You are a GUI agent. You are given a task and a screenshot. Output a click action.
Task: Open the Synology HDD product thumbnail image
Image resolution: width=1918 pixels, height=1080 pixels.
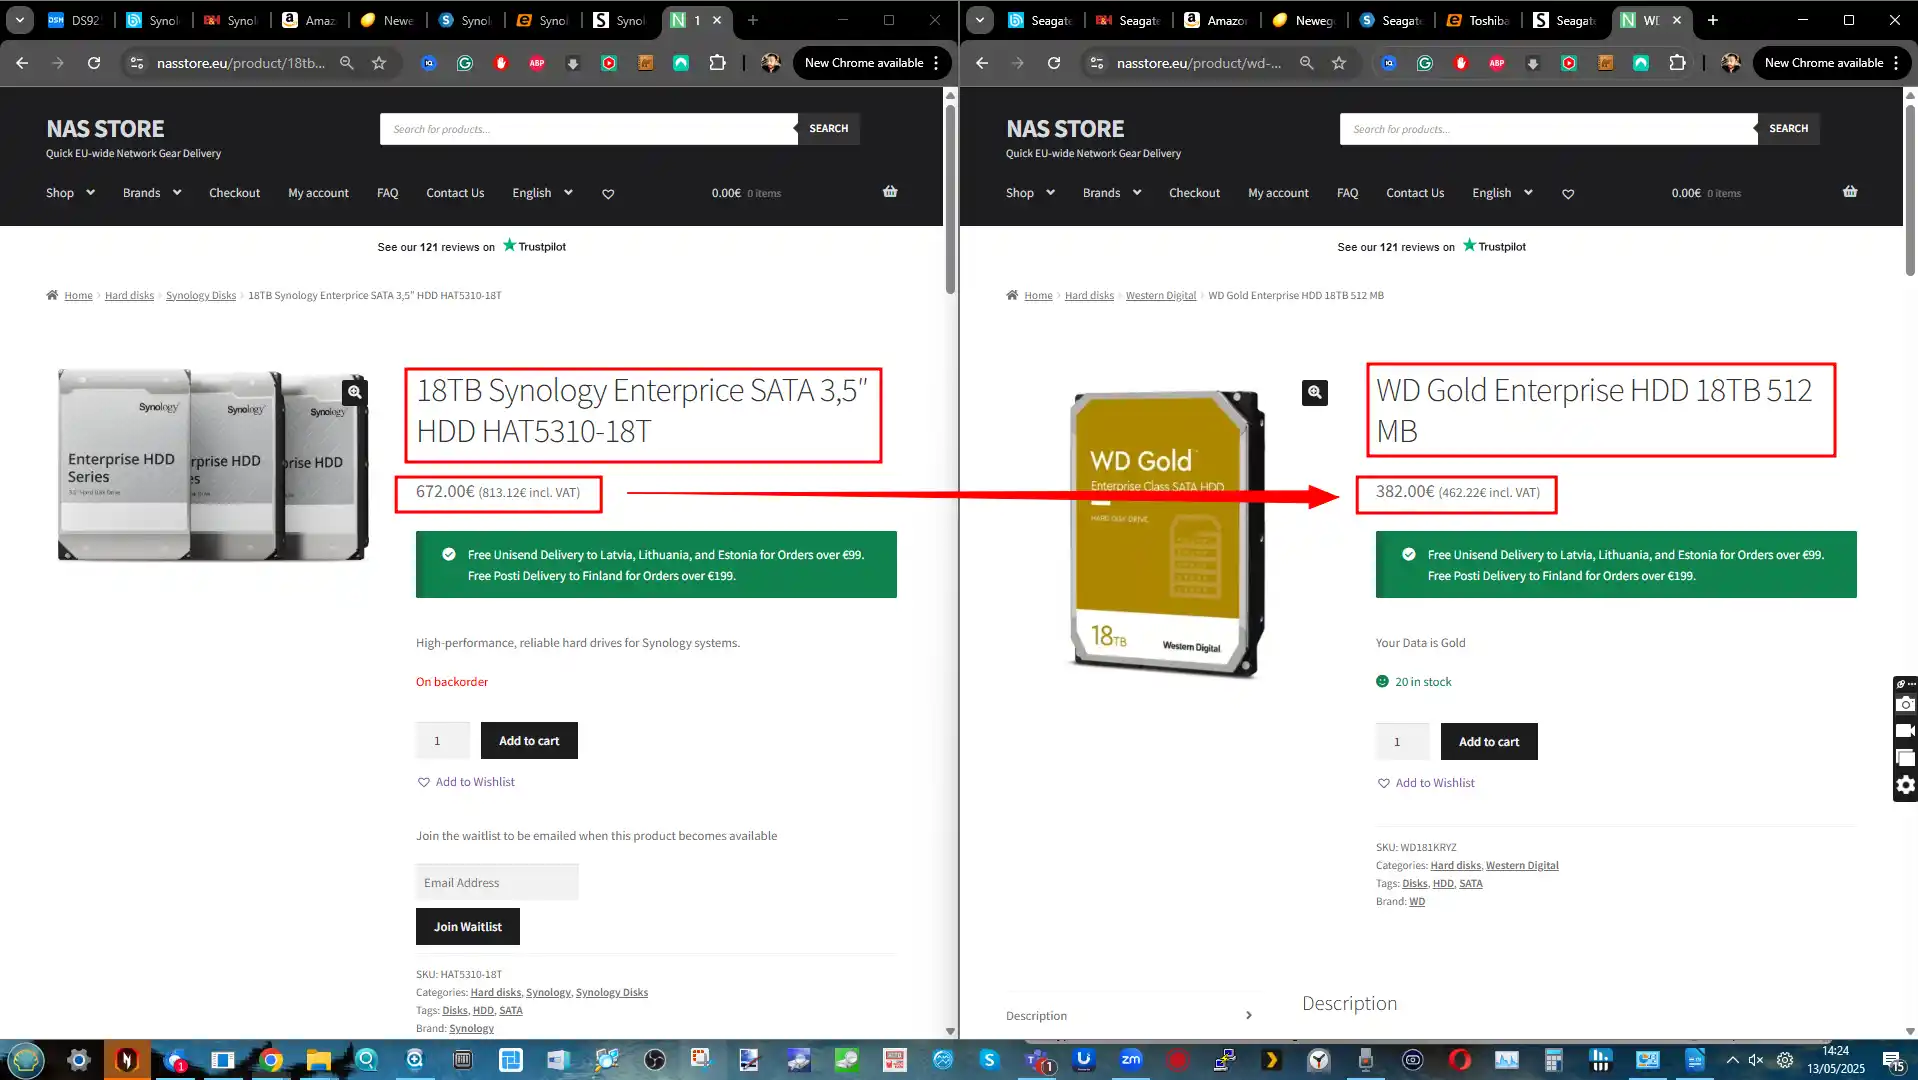coord(213,465)
